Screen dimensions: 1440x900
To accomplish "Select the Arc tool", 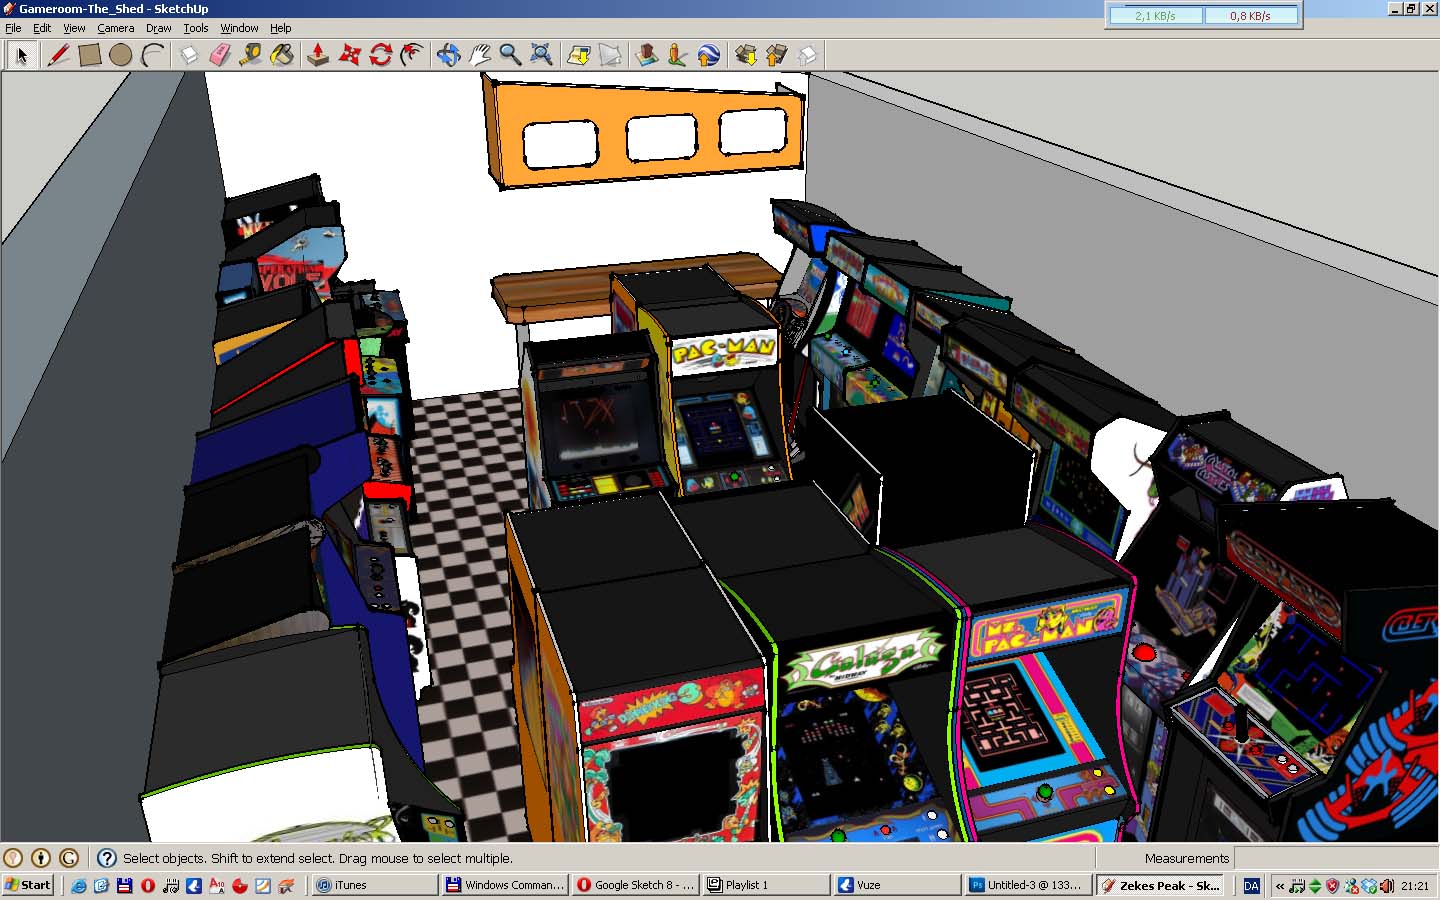I will (152, 55).
